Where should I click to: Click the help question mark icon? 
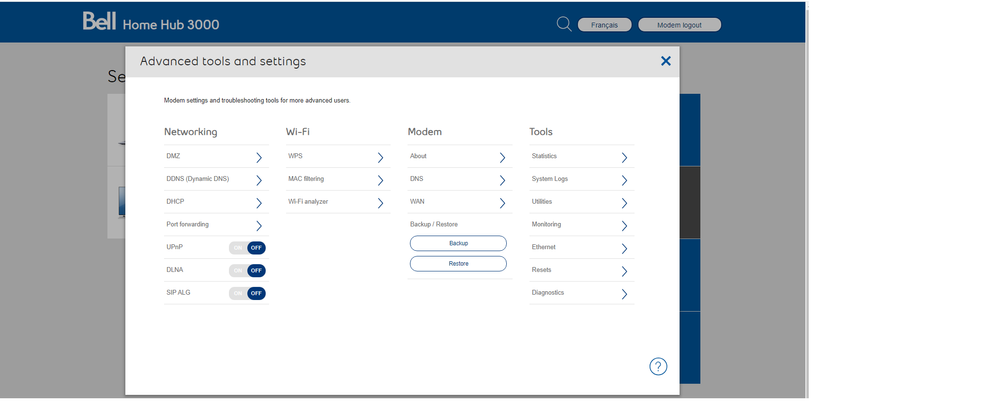point(658,366)
